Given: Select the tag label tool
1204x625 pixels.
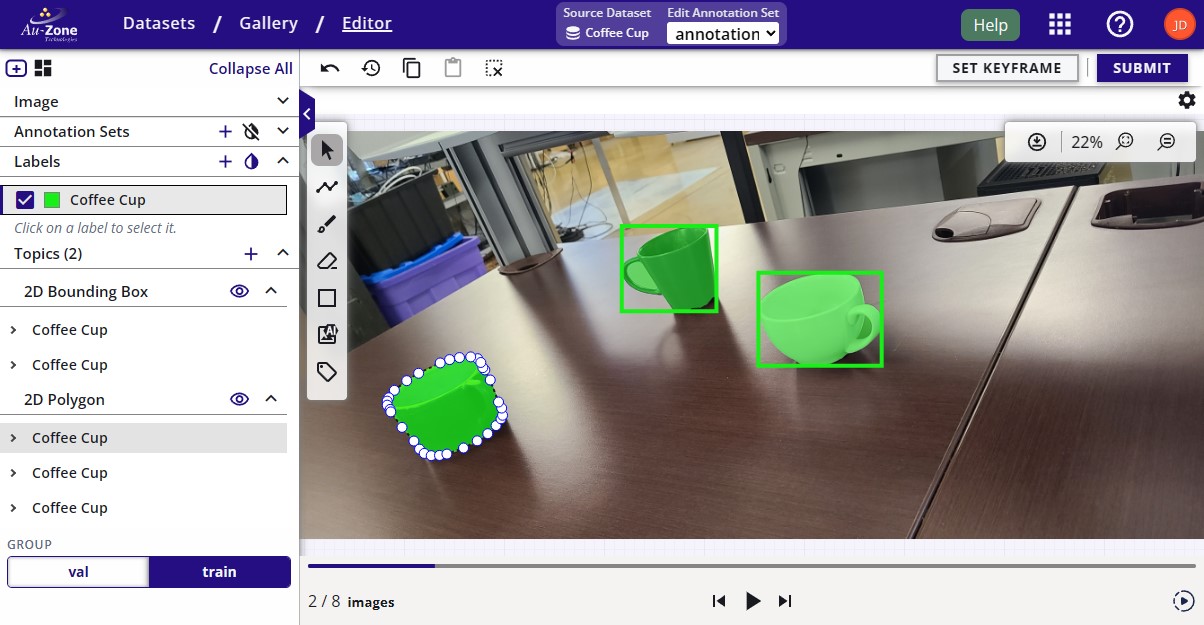Looking at the screenshot, I should point(327,372).
